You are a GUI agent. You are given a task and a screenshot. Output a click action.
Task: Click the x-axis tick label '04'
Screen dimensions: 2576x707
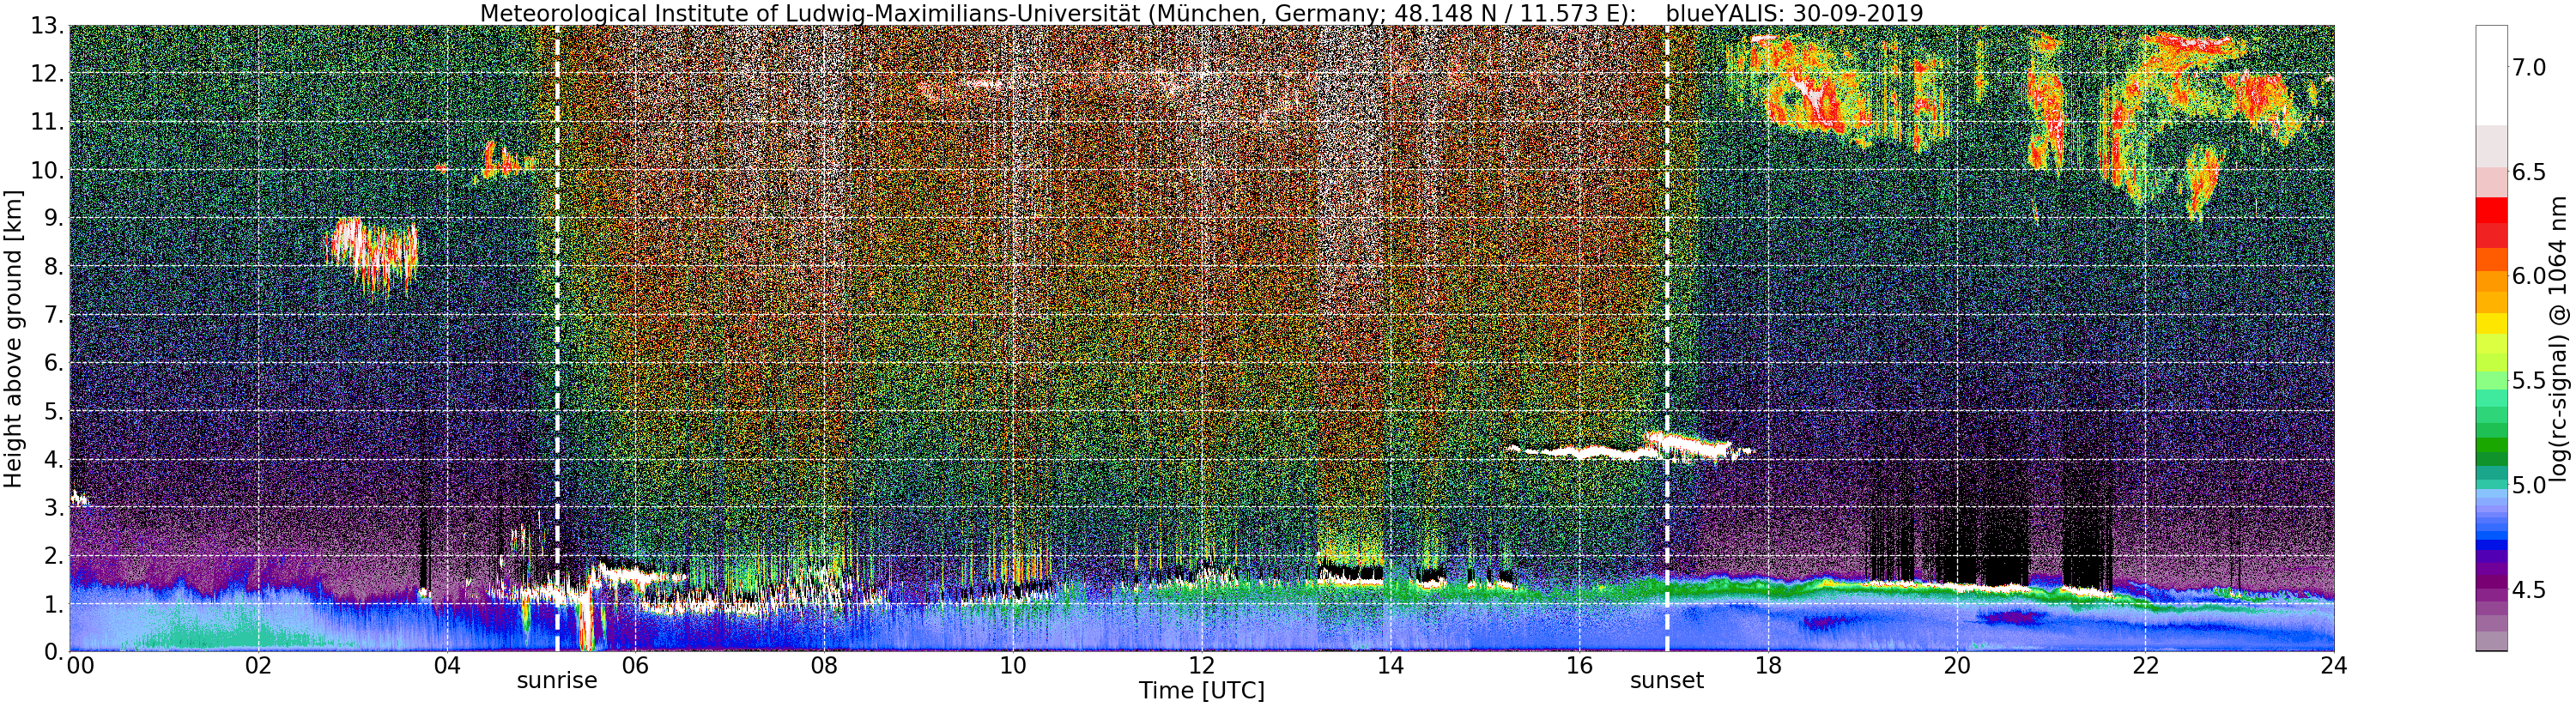[447, 666]
